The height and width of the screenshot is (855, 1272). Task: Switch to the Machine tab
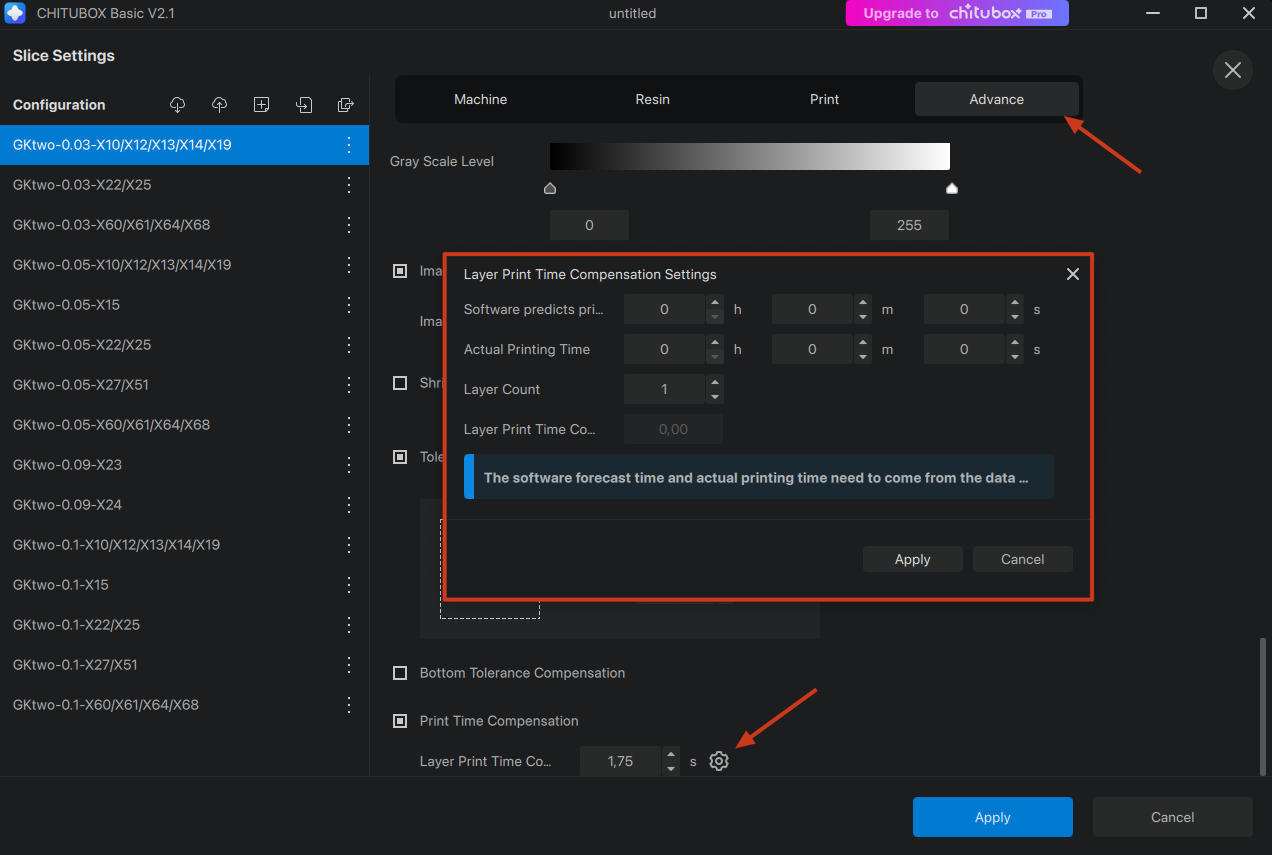(x=480, y=100)
